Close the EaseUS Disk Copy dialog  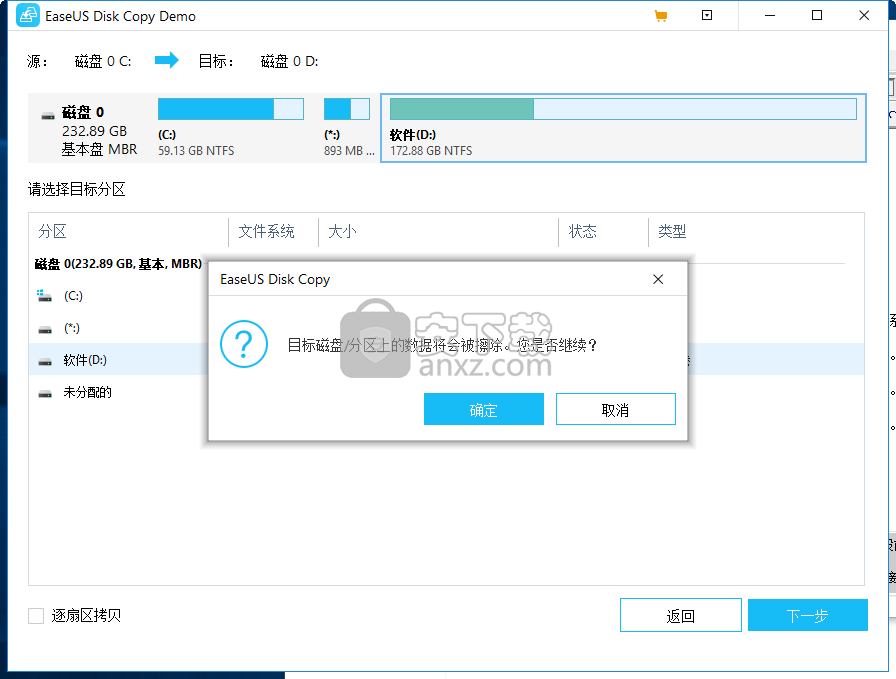(658, 279)
